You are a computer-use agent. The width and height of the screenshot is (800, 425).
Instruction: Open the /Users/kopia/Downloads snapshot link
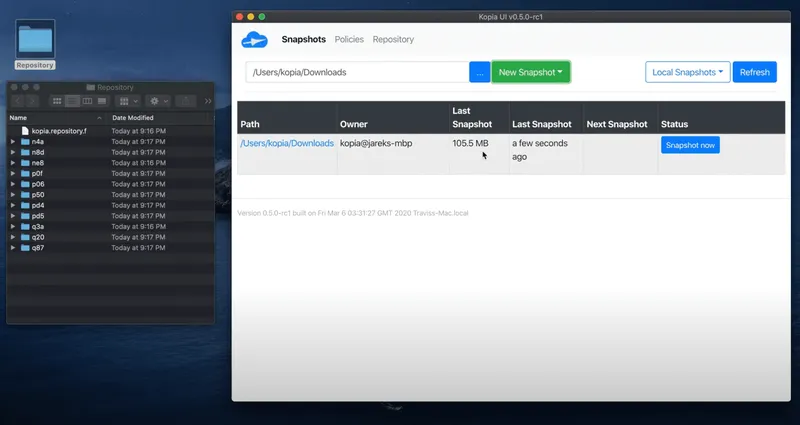coord(287,143)
